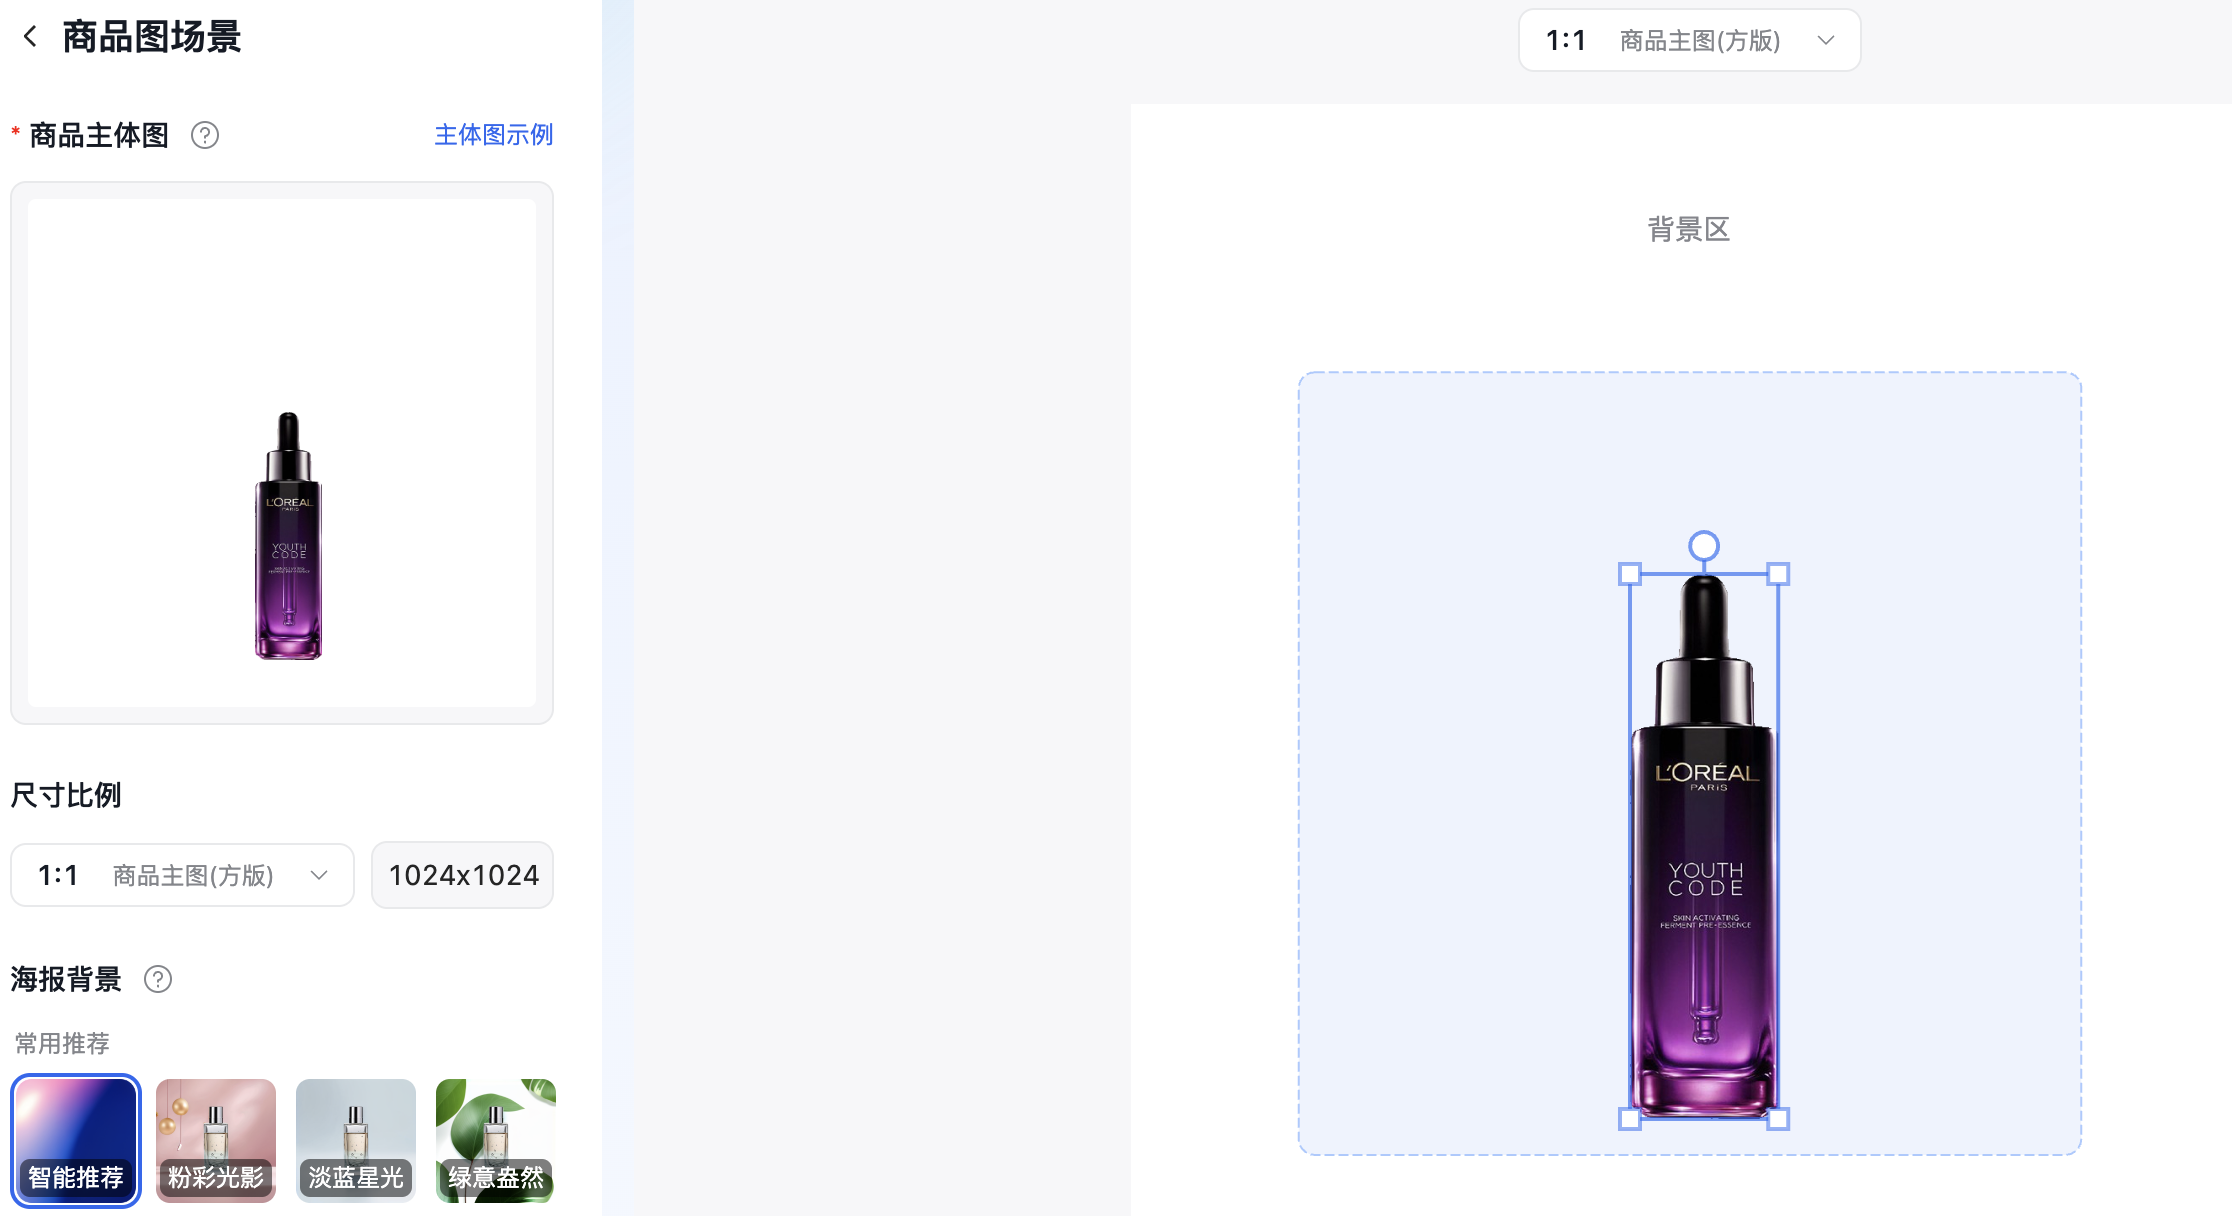Choose the 粉彩光影 background preset
The image size is (2232, 1216).
tap(216, 1140)
